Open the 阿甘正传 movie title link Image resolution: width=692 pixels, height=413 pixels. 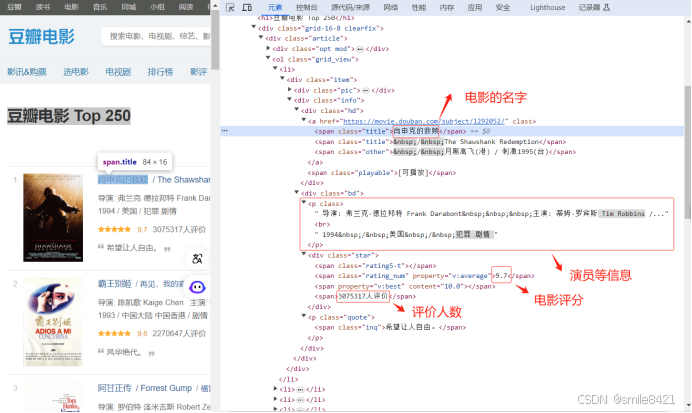pyautogui.click(x=115, y=388)
